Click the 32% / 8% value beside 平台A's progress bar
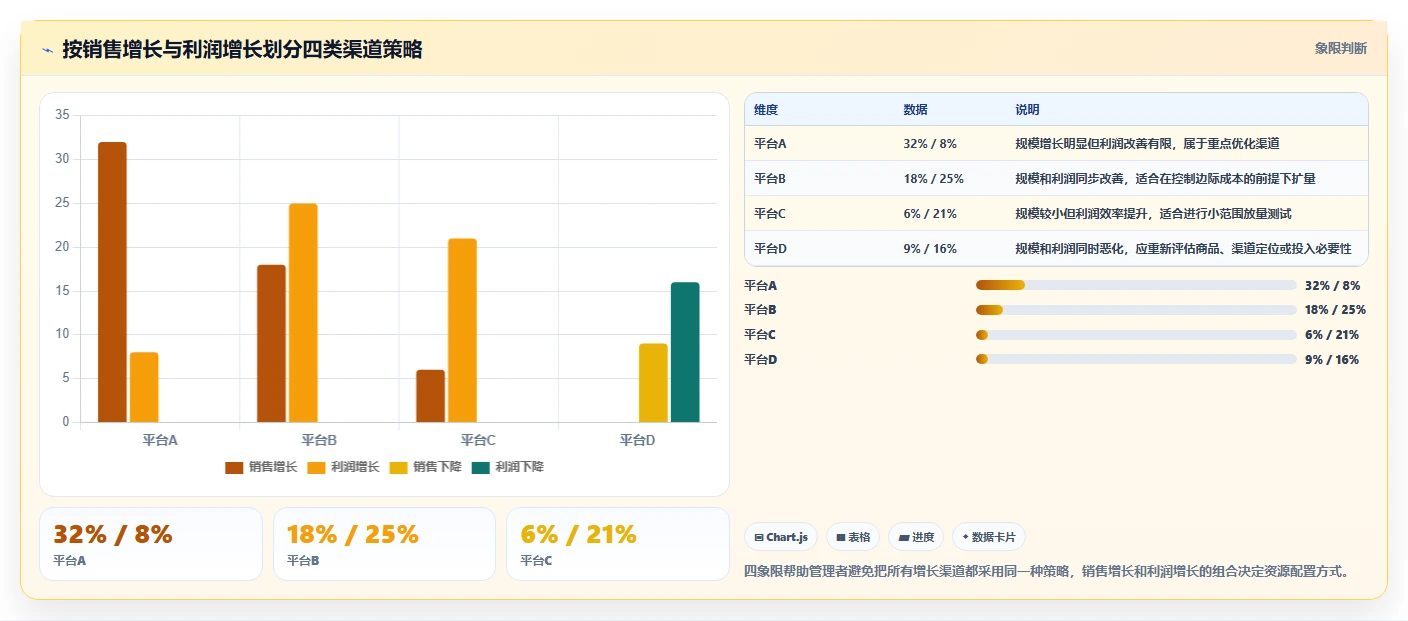Image resolution: width=1408 pixels, height=621 pixels. (1332, 285)
